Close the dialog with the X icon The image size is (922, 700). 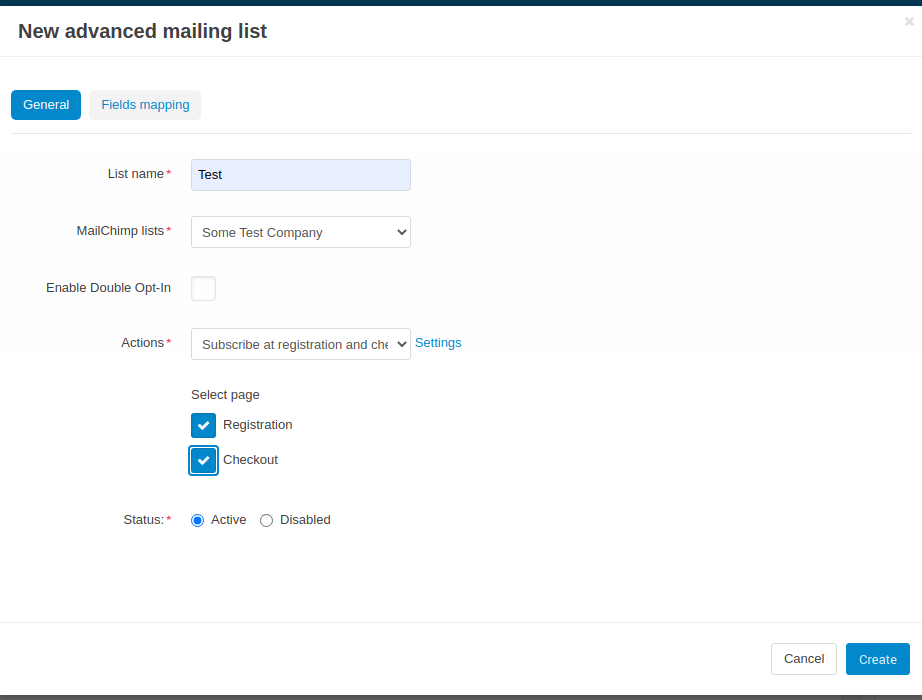pos(909,22)
